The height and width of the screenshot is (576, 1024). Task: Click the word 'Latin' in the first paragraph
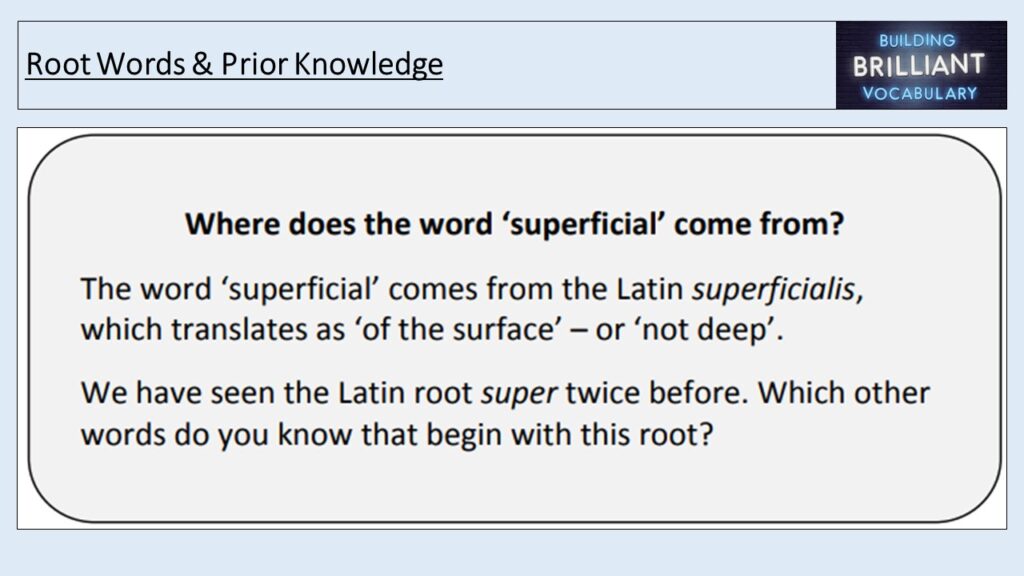pos(650,289)
